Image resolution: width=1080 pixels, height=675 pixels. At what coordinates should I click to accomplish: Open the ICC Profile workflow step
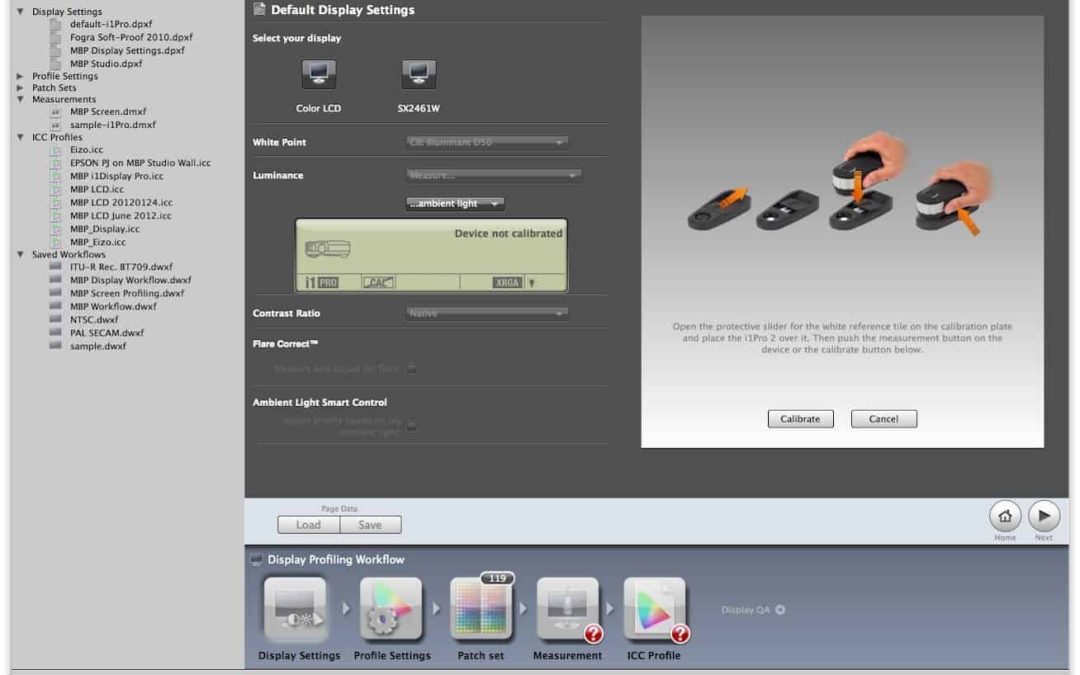coord(654,610)
